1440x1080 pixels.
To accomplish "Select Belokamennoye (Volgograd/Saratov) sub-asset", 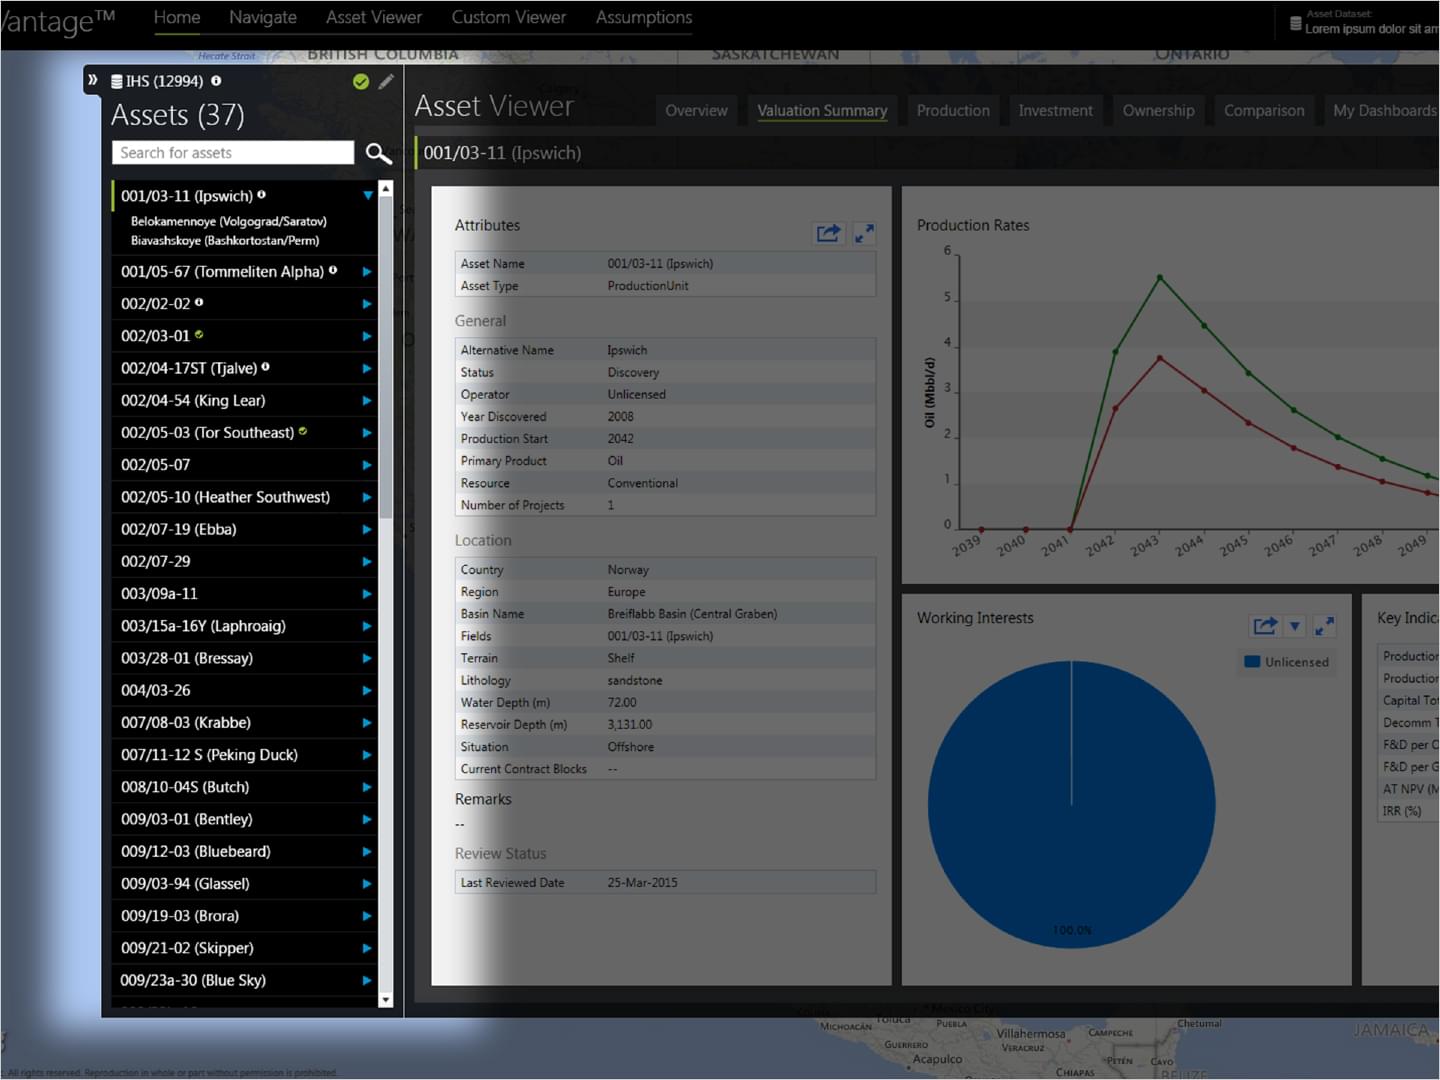I will [228, 221].
